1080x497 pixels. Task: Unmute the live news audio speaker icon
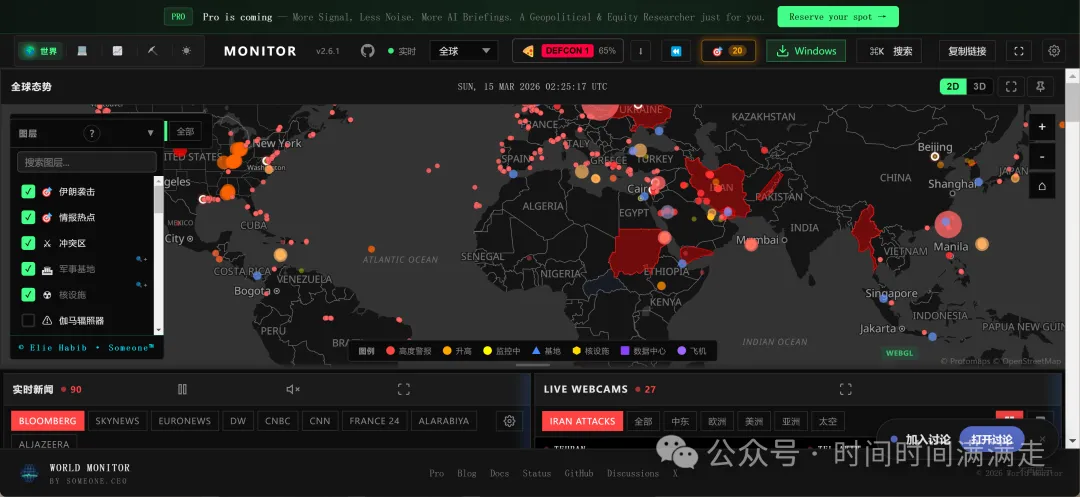coord(293,390)
